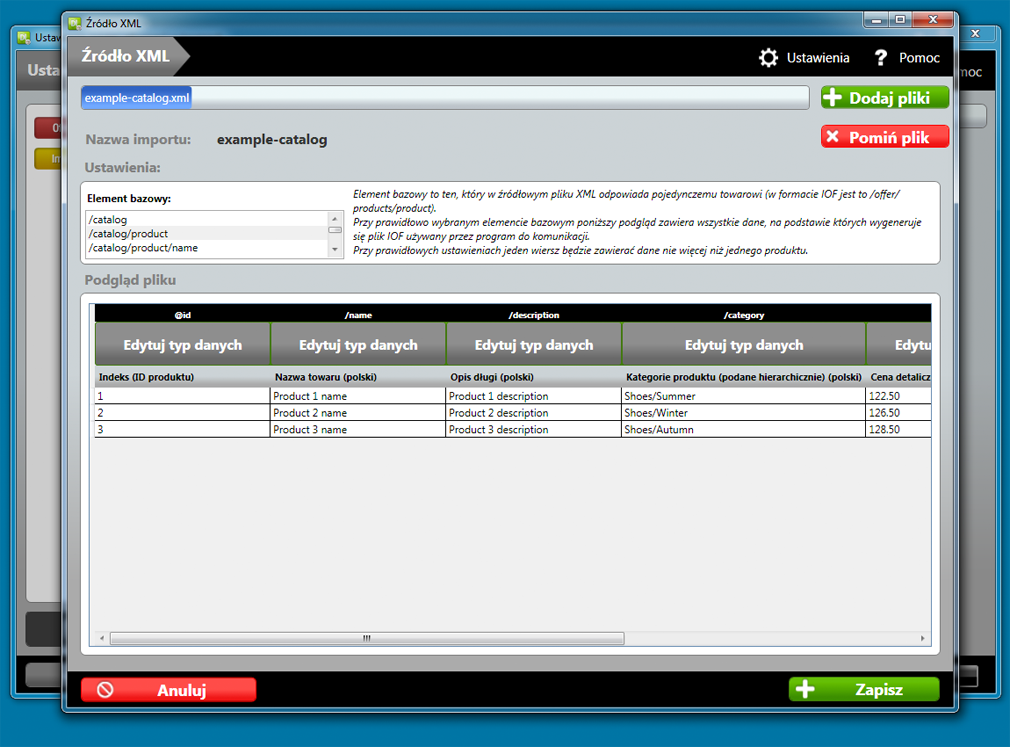The height and width of the screenshot is (747, 1010).
Task: Click Edytuj typ danych under @id column
Action: coord(182,345)
